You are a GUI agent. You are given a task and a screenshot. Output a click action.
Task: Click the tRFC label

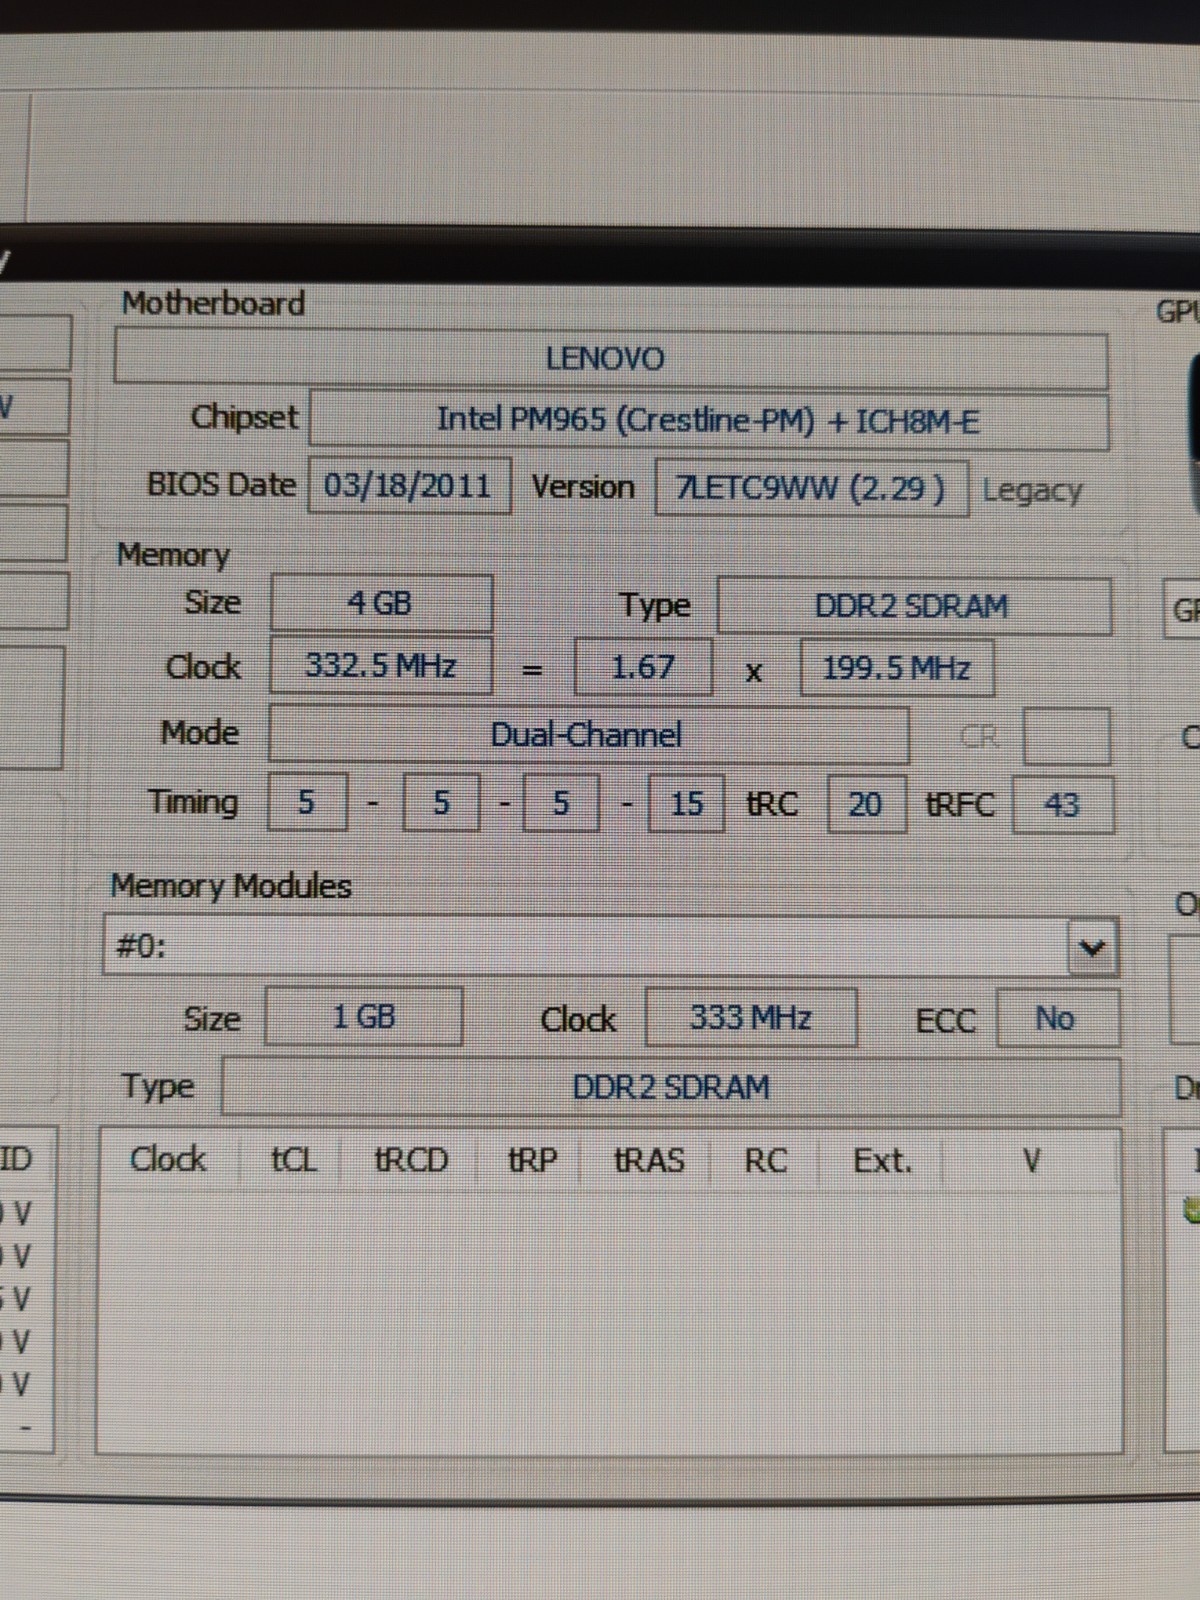pyautogui.click(x=960, y=805)
